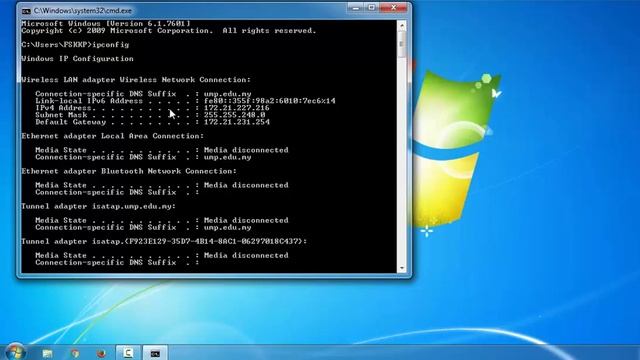
Task: Click the default gateway 172.21.231.254
Action: (x=237, y=122)
